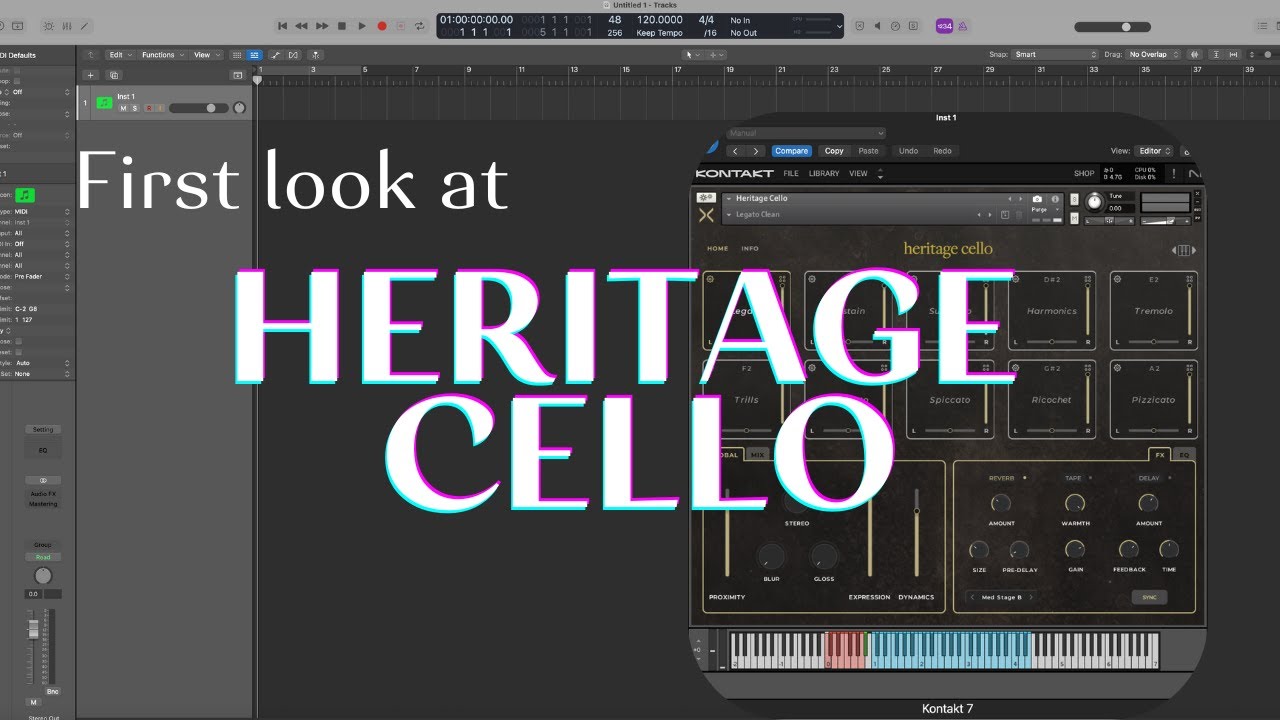Start recording with the red Record button
The image size is (1280, 720).
click(x=382, y=26)
